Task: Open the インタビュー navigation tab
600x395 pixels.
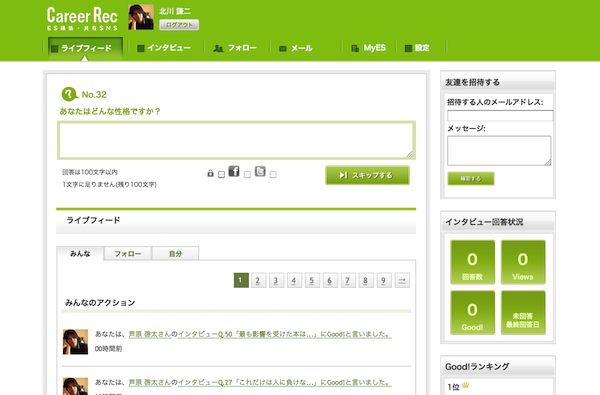Action: pyautogui.click(x=164, y=48)
